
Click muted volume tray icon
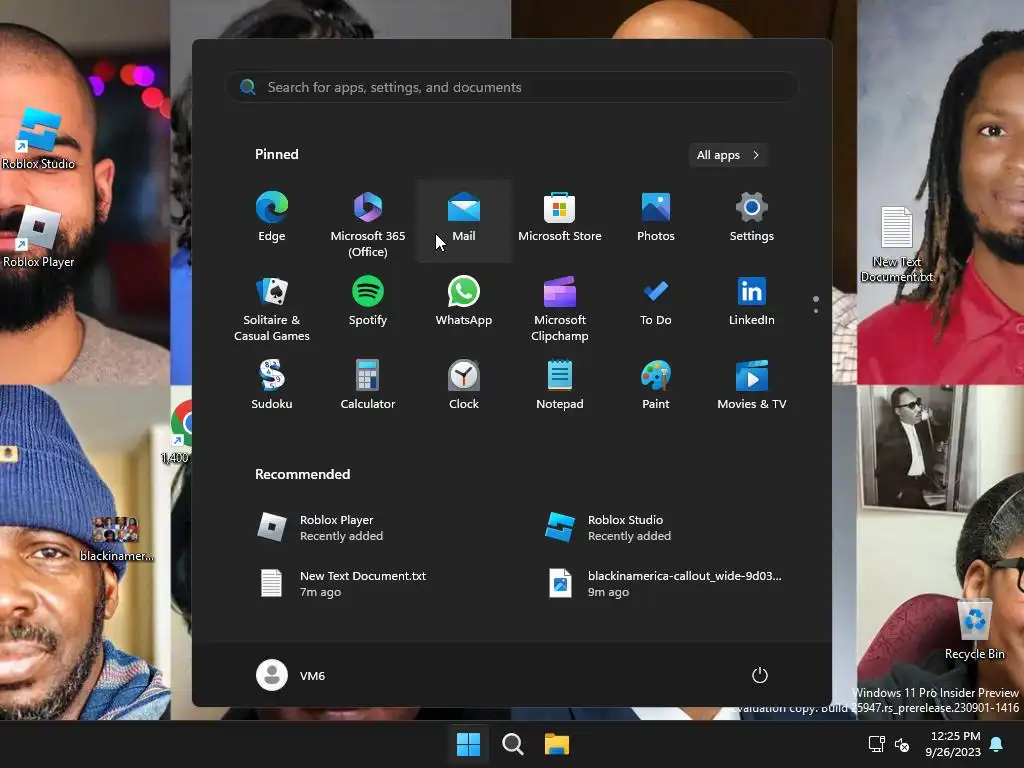coord(902,744)
